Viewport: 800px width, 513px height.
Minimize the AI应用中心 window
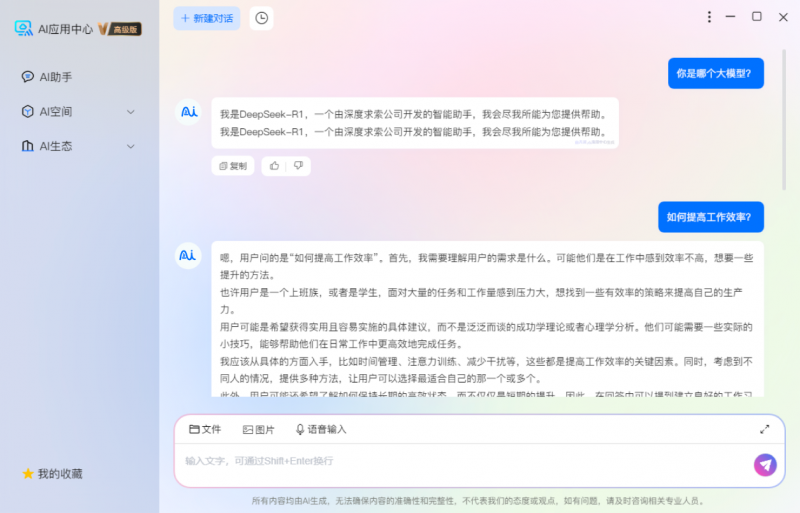(730, 17)
